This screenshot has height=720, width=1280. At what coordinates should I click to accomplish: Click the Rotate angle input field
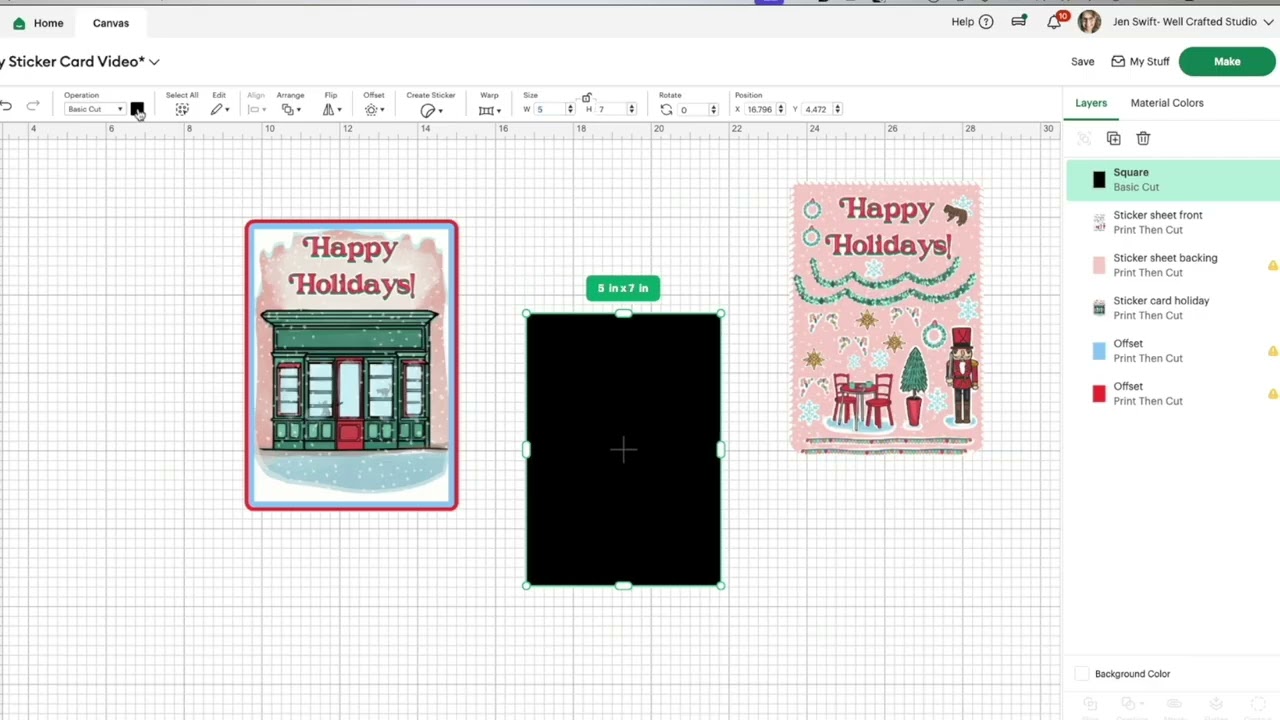tap(693, 109)
